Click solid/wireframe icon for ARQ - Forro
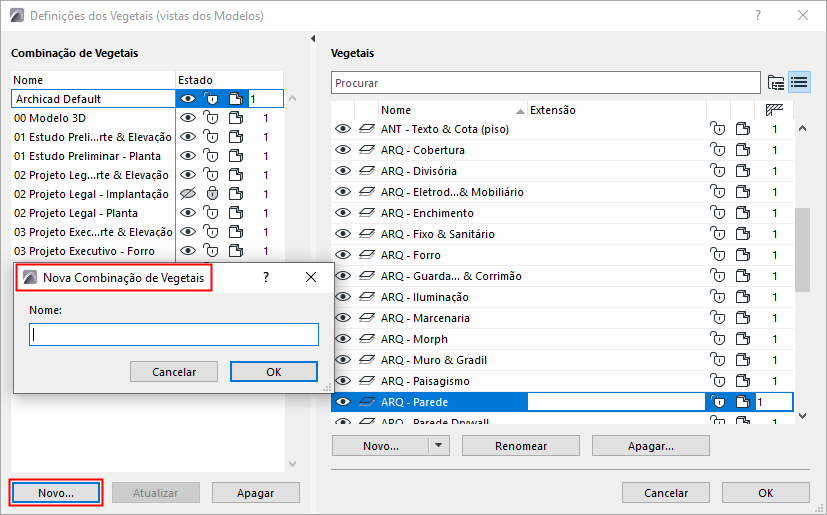 click(742, 255)
